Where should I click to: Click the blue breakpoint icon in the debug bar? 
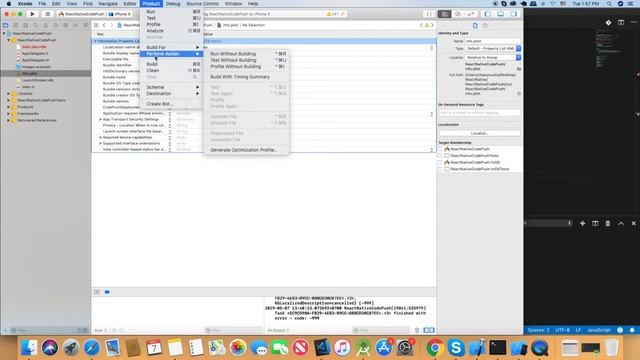pyautogui.click(x=107, y=292)
